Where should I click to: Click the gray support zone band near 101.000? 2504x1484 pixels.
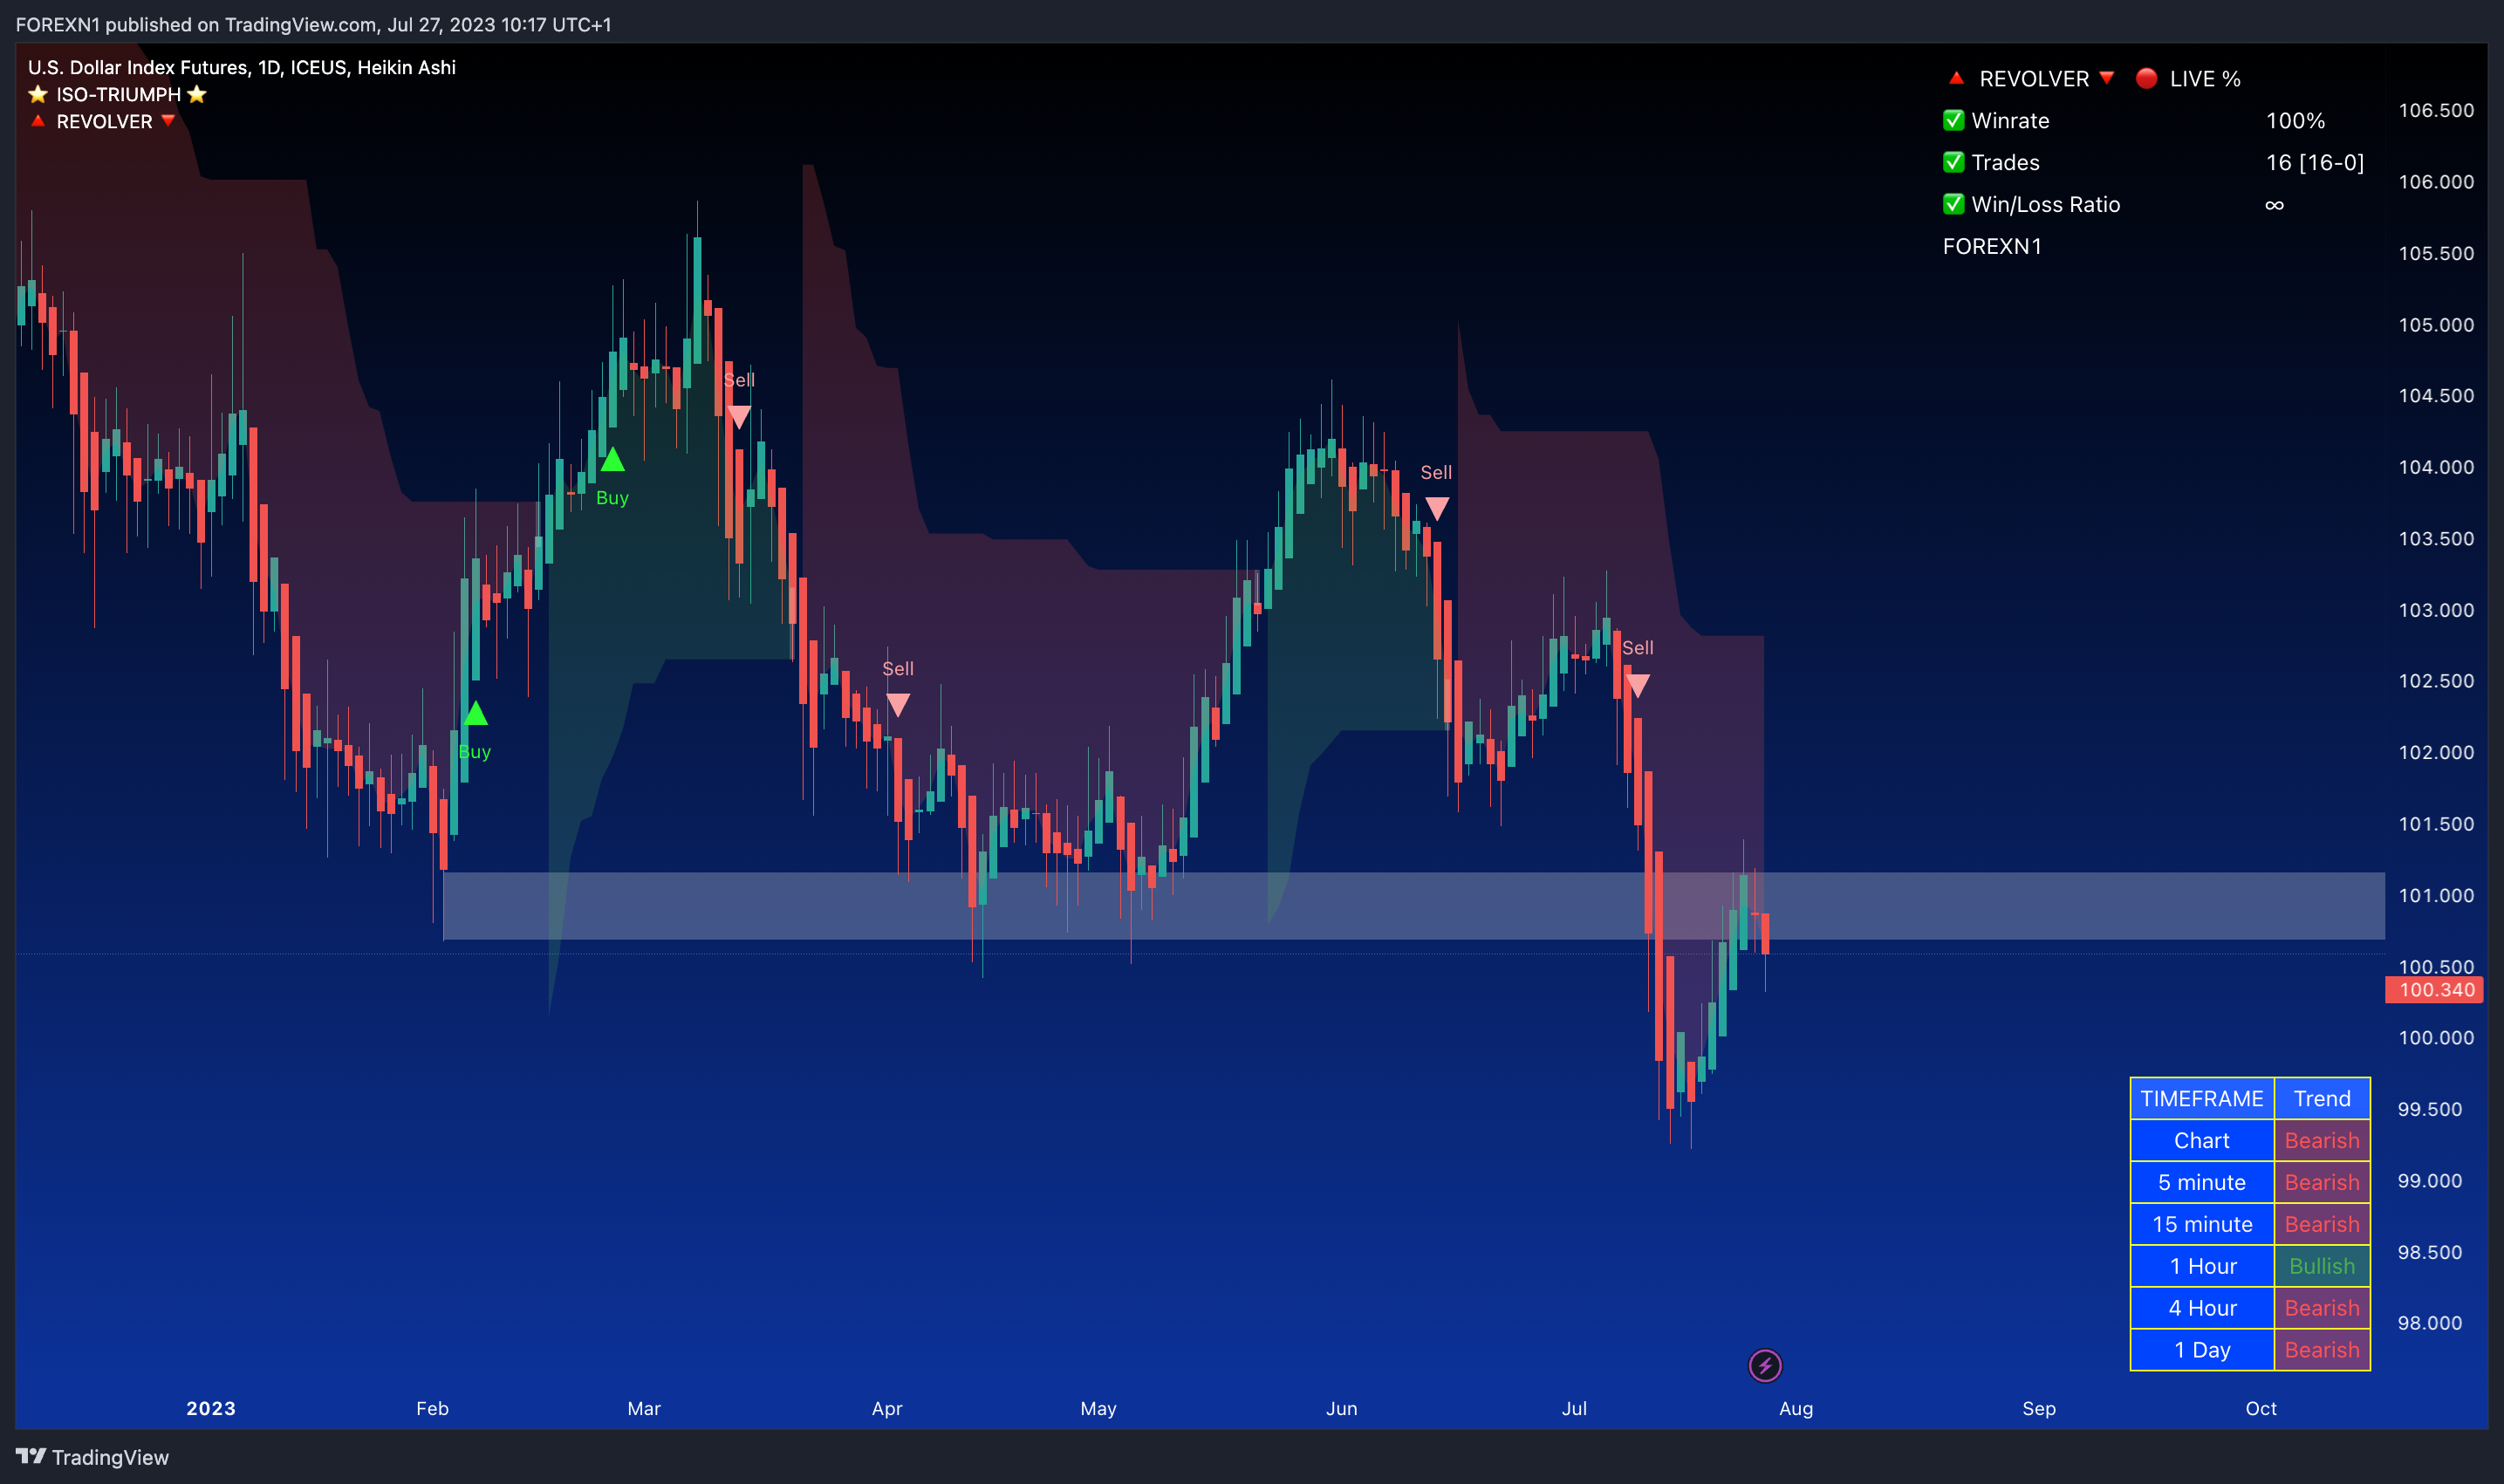(x=1413, y=906)
